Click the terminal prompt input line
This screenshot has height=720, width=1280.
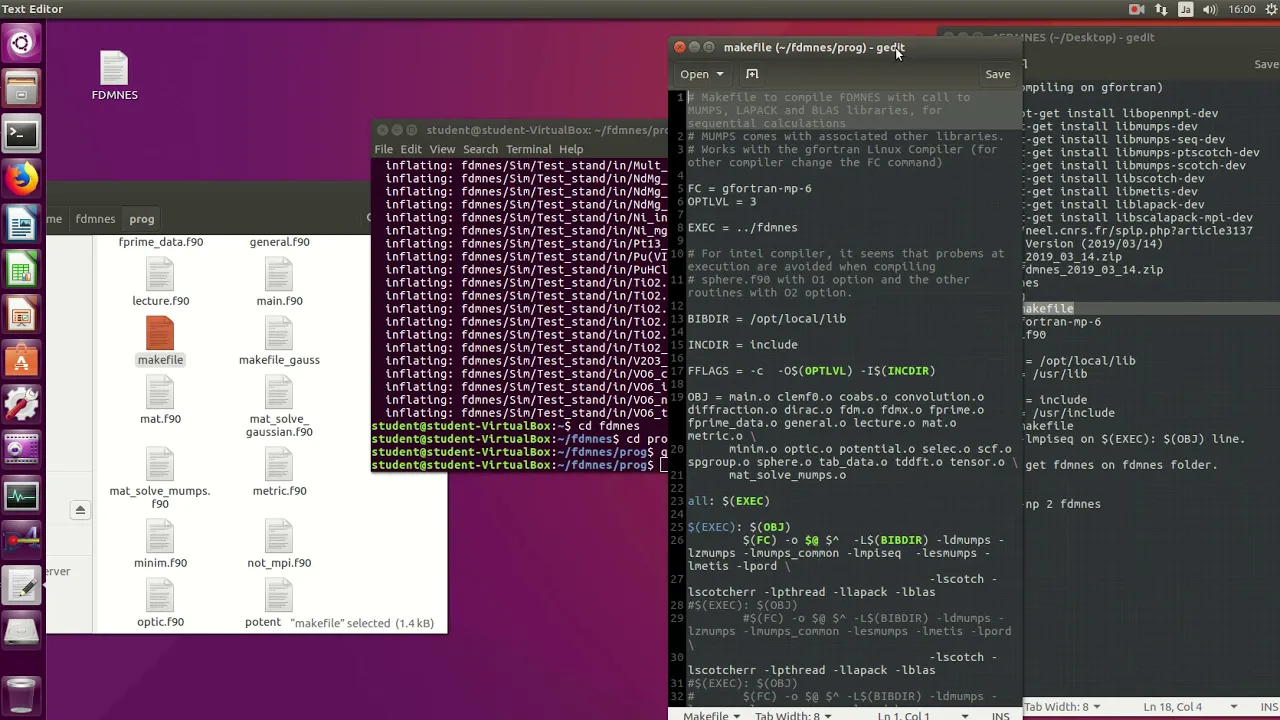[519, 465]
